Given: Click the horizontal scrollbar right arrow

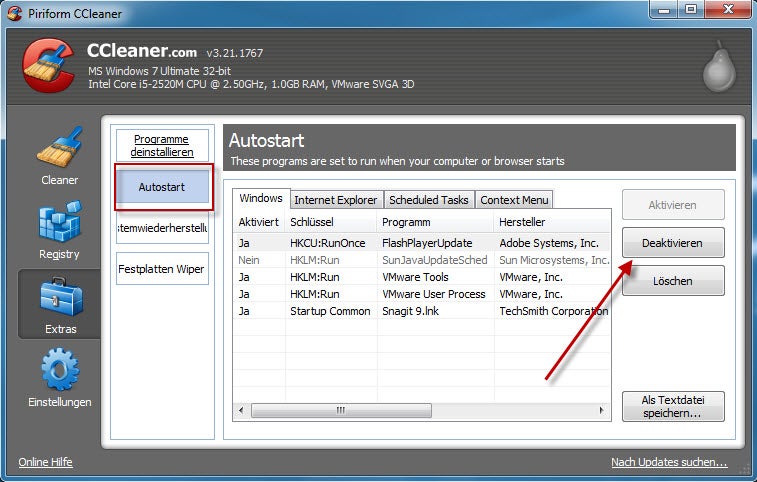Looking at the screenshot, I should pyautogui.click(x=603, y=410).
